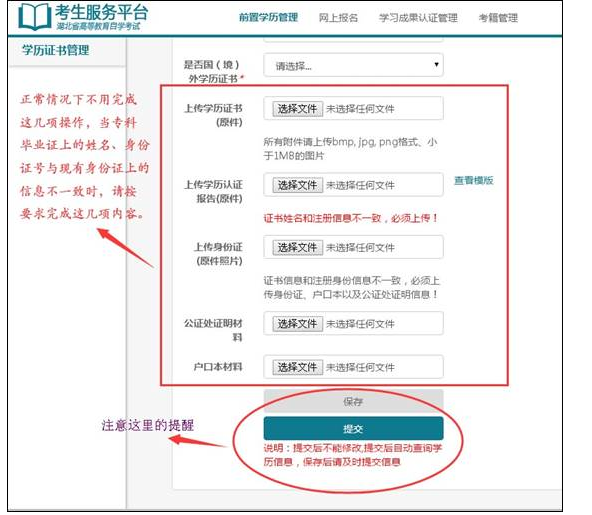Select 学历证书管理 in the left sidebar
592x515 pixels.
(x=56, y=50)
